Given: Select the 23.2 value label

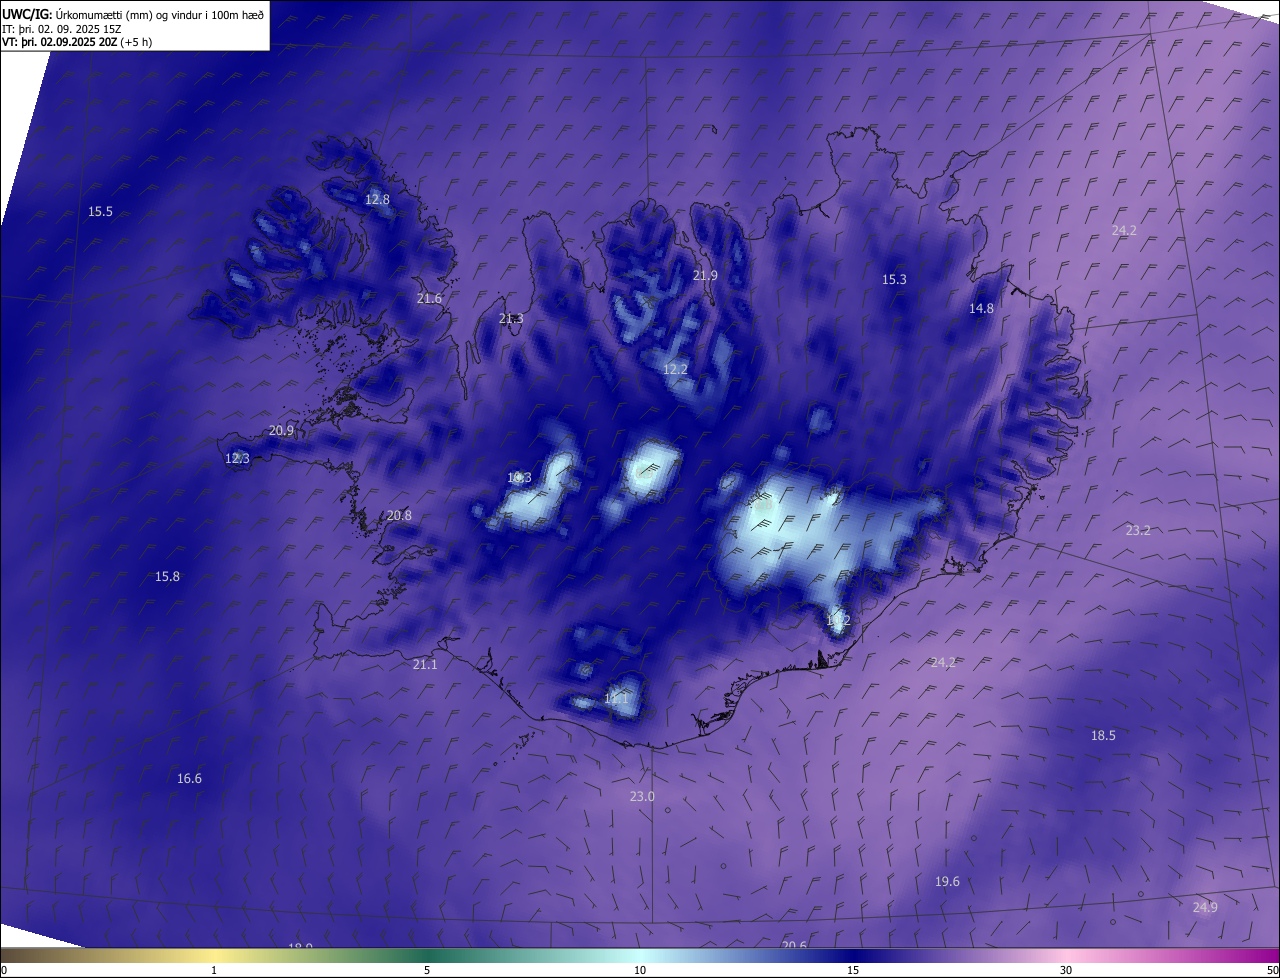Looking at the screenshot, I should 1138,530.
